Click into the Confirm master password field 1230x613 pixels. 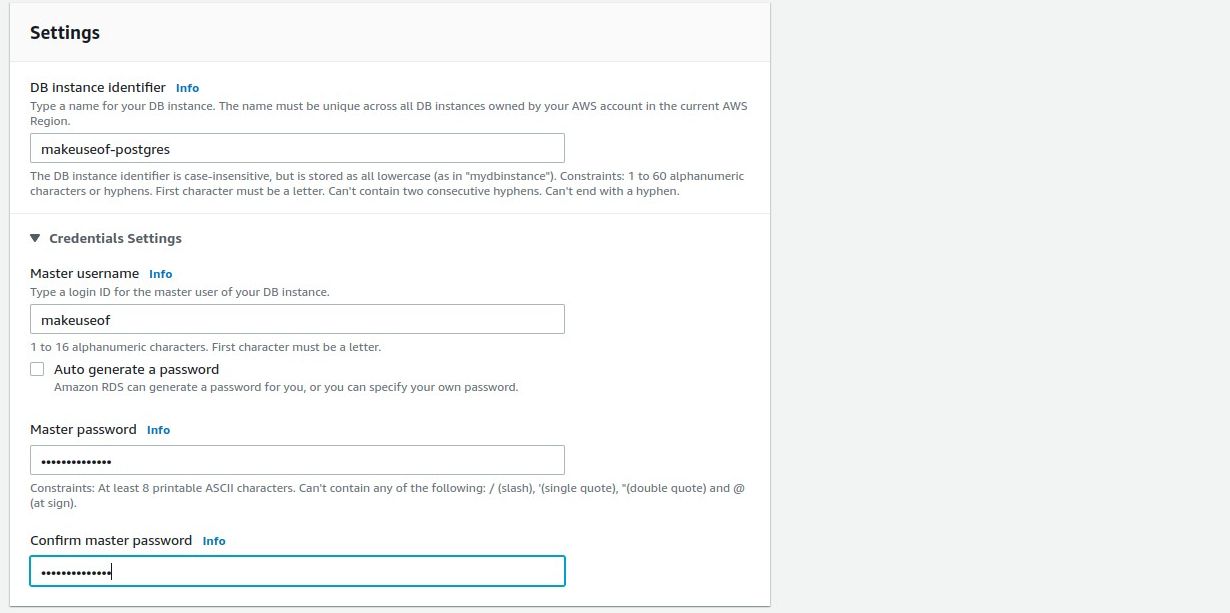click(297, 572)
